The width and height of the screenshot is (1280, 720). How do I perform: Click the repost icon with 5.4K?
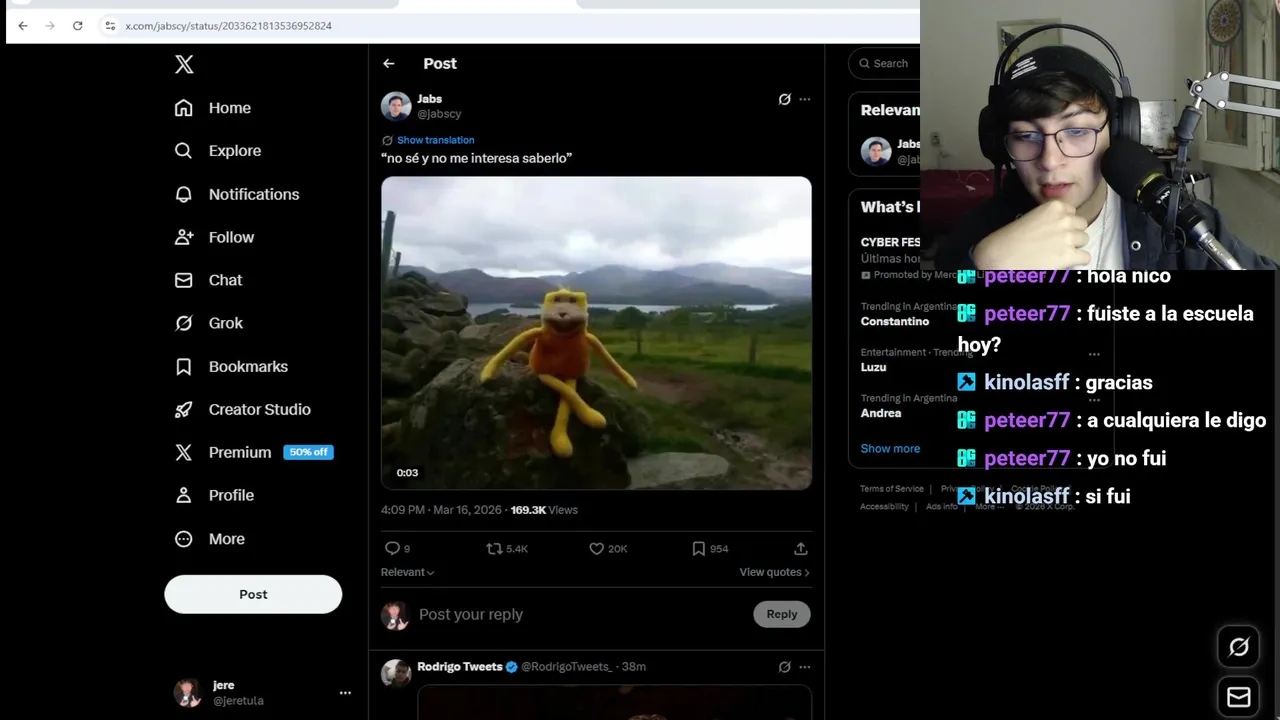[494, 548]
